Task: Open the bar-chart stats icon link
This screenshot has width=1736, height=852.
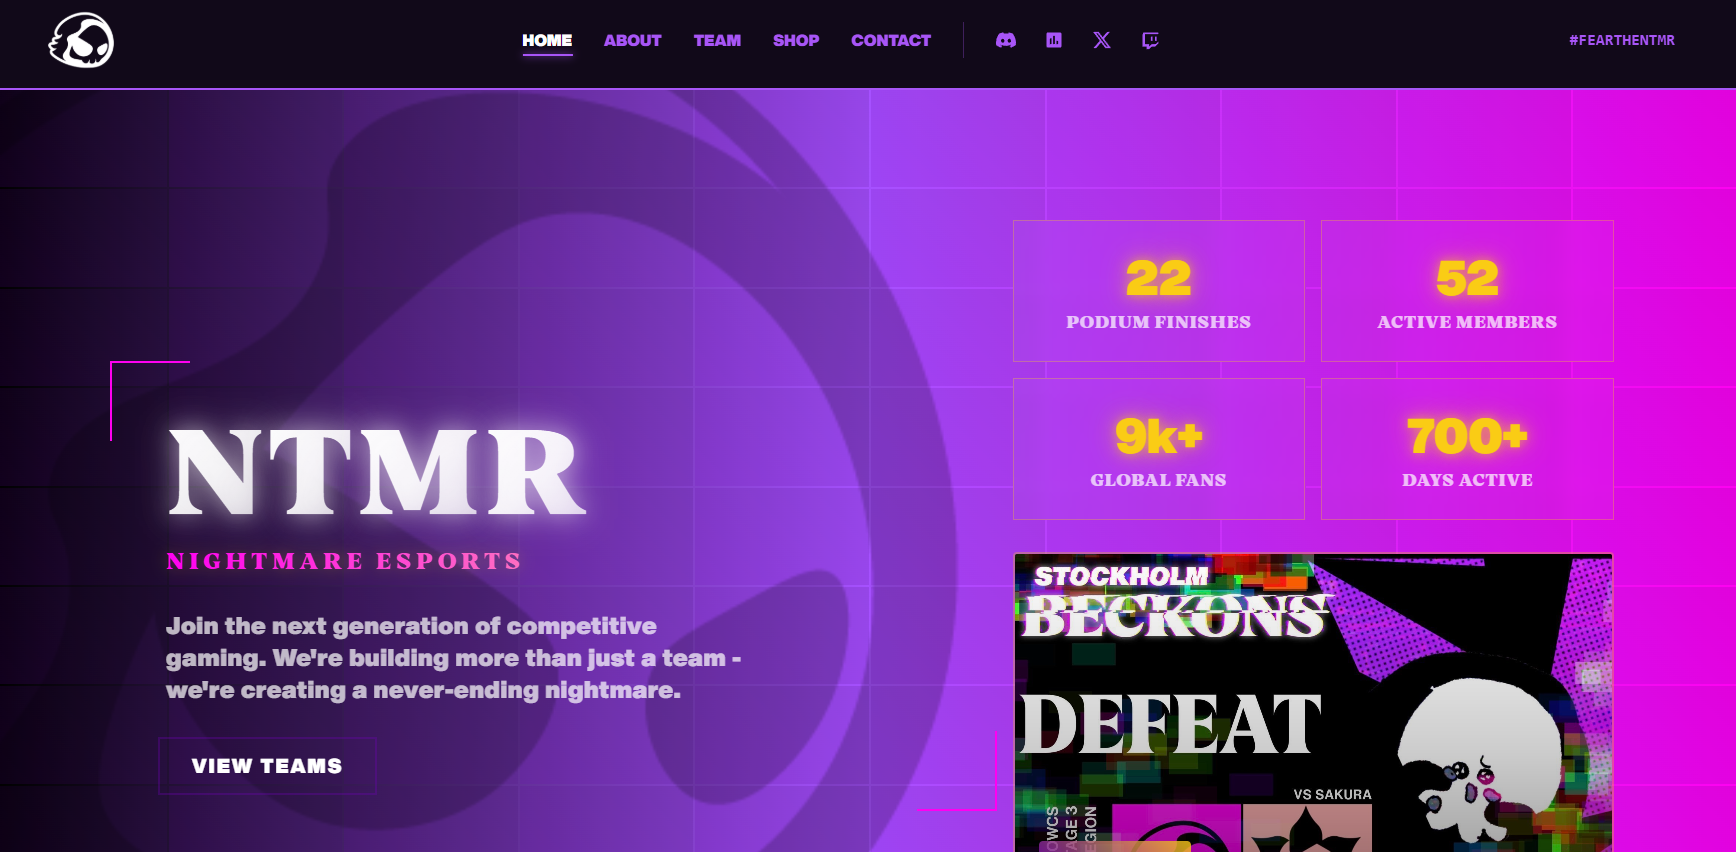Action: [x=1054, y=40]
